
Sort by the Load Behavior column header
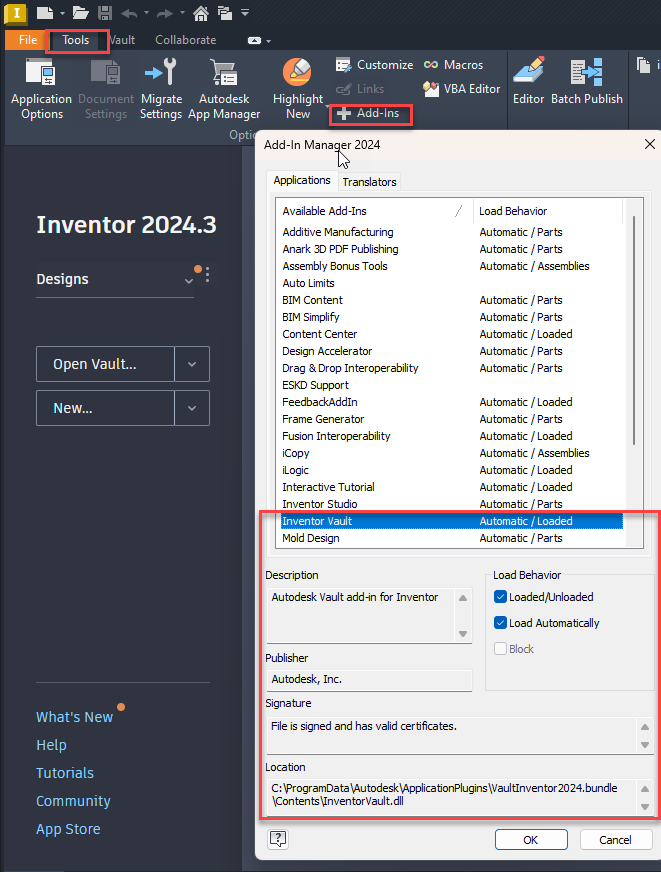[x=548, y=211]
